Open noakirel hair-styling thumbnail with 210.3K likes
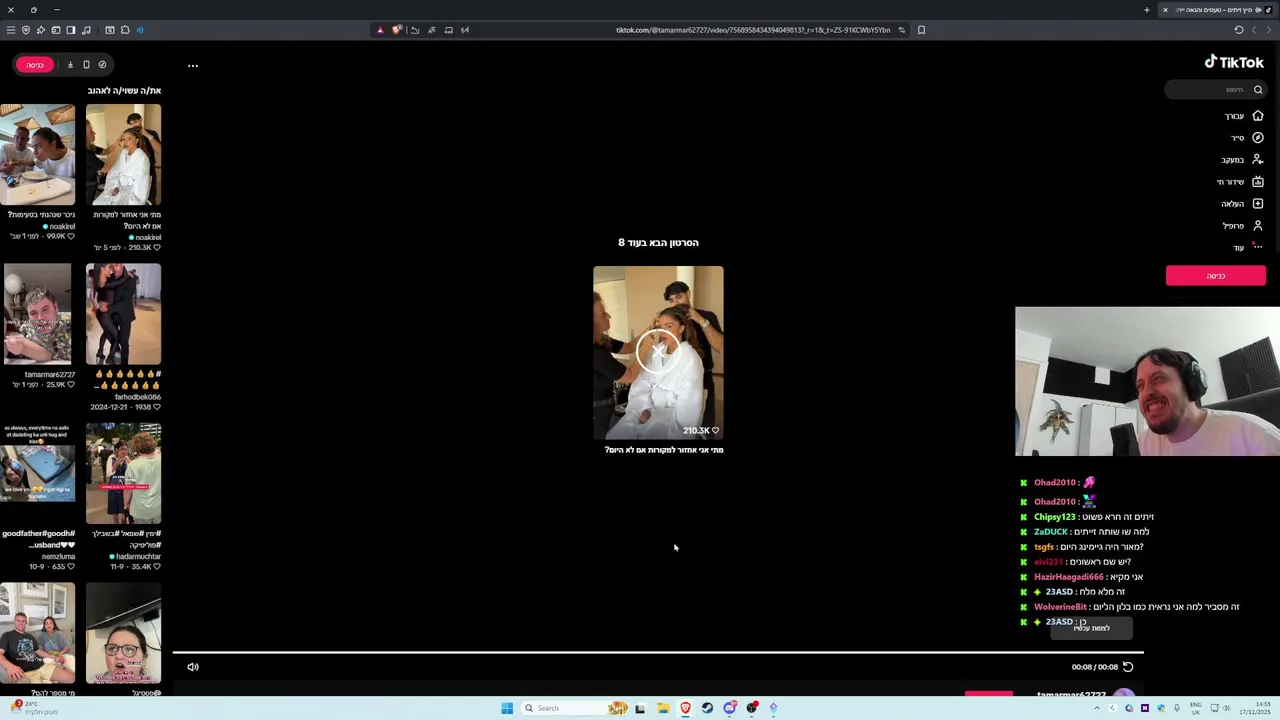Image resolution: width=1280 pixels, height=720 pixels. 123,154
